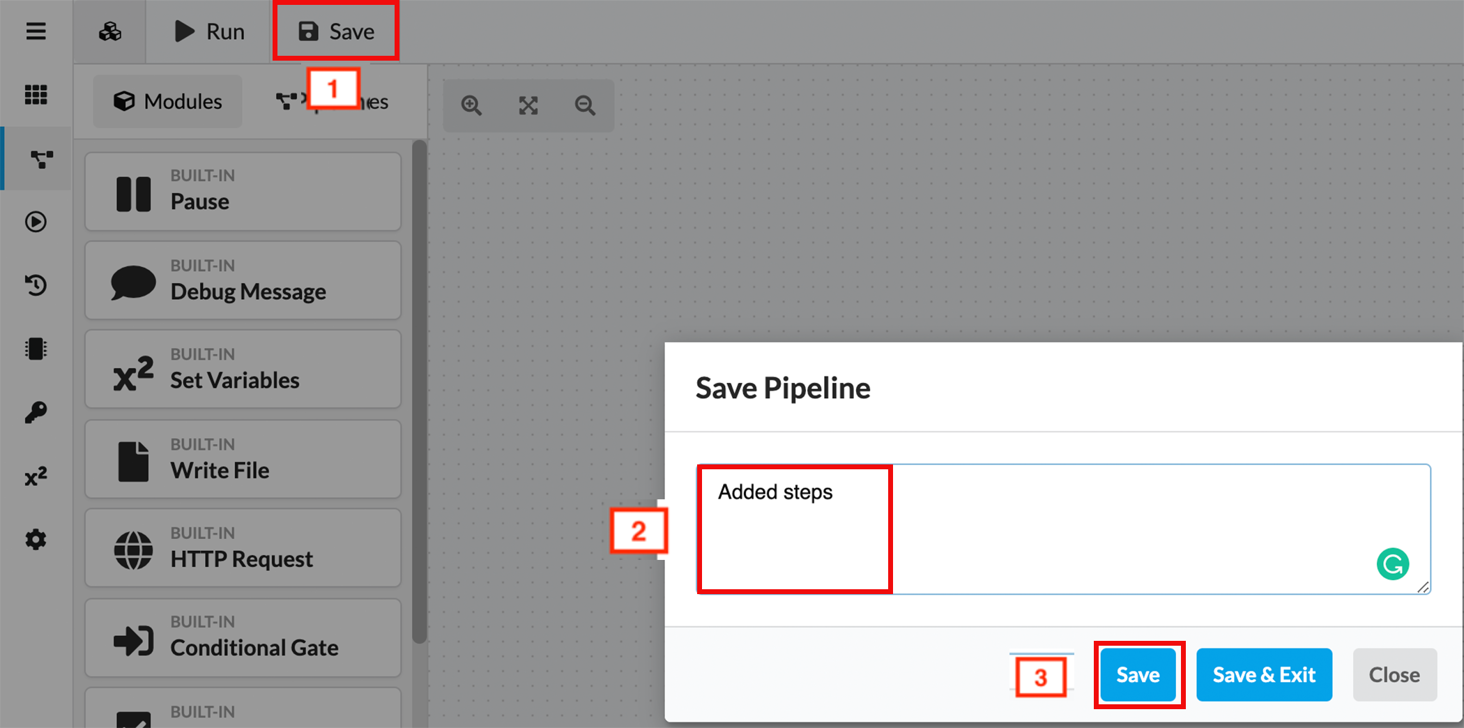Click the Save Pipeline comment text area
Viewport: 1464px width, 728px height.
[1100, 528]
